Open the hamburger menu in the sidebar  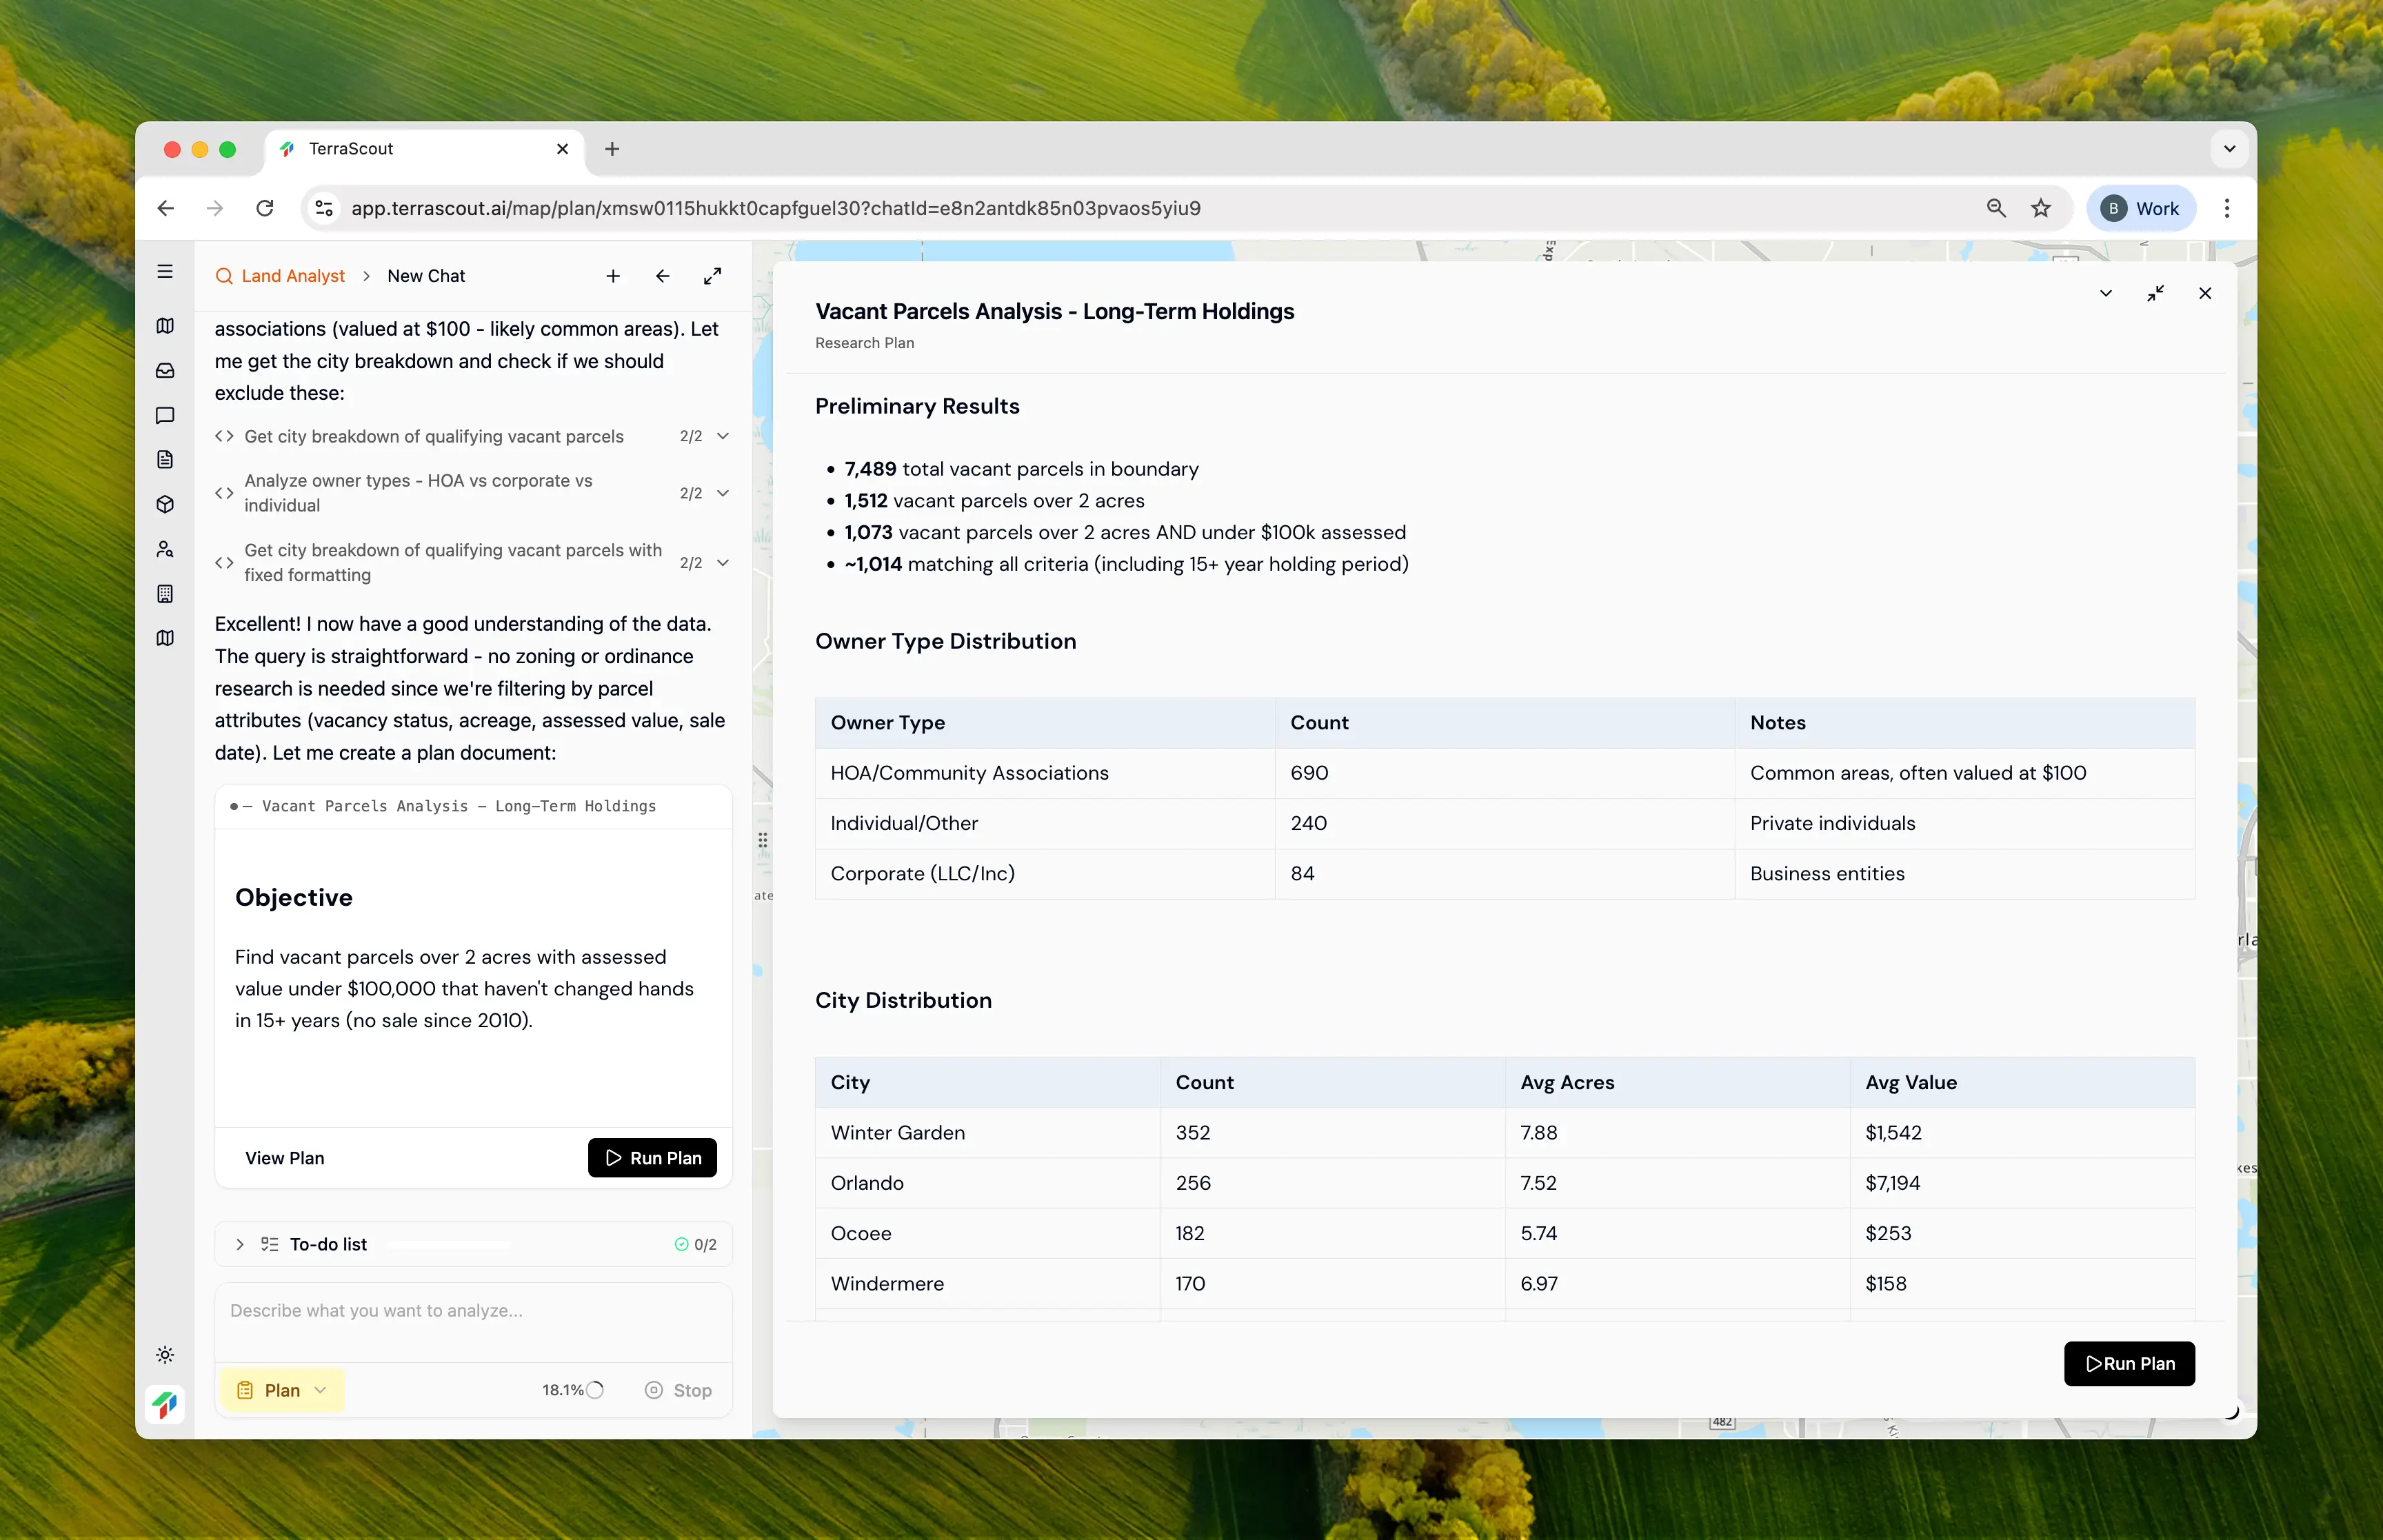pos(165,272)
